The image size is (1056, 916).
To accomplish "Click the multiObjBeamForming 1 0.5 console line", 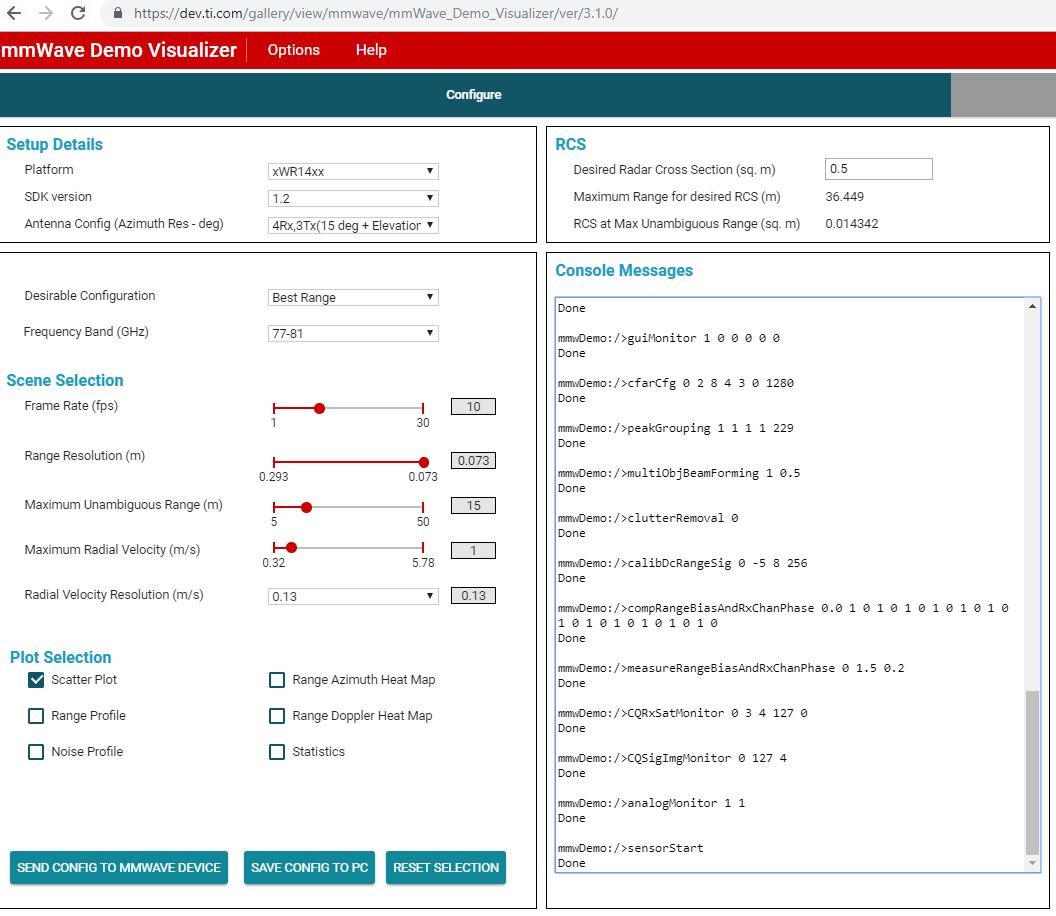I will pos(679,473).
